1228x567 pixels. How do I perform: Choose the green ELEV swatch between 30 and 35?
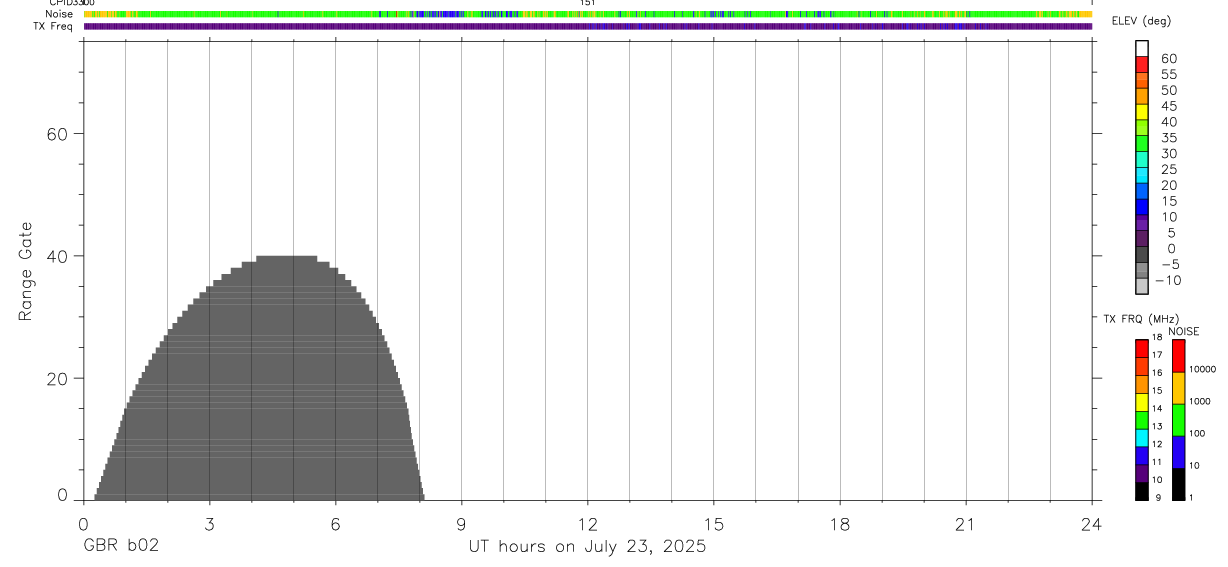[x=1142, y=143]
